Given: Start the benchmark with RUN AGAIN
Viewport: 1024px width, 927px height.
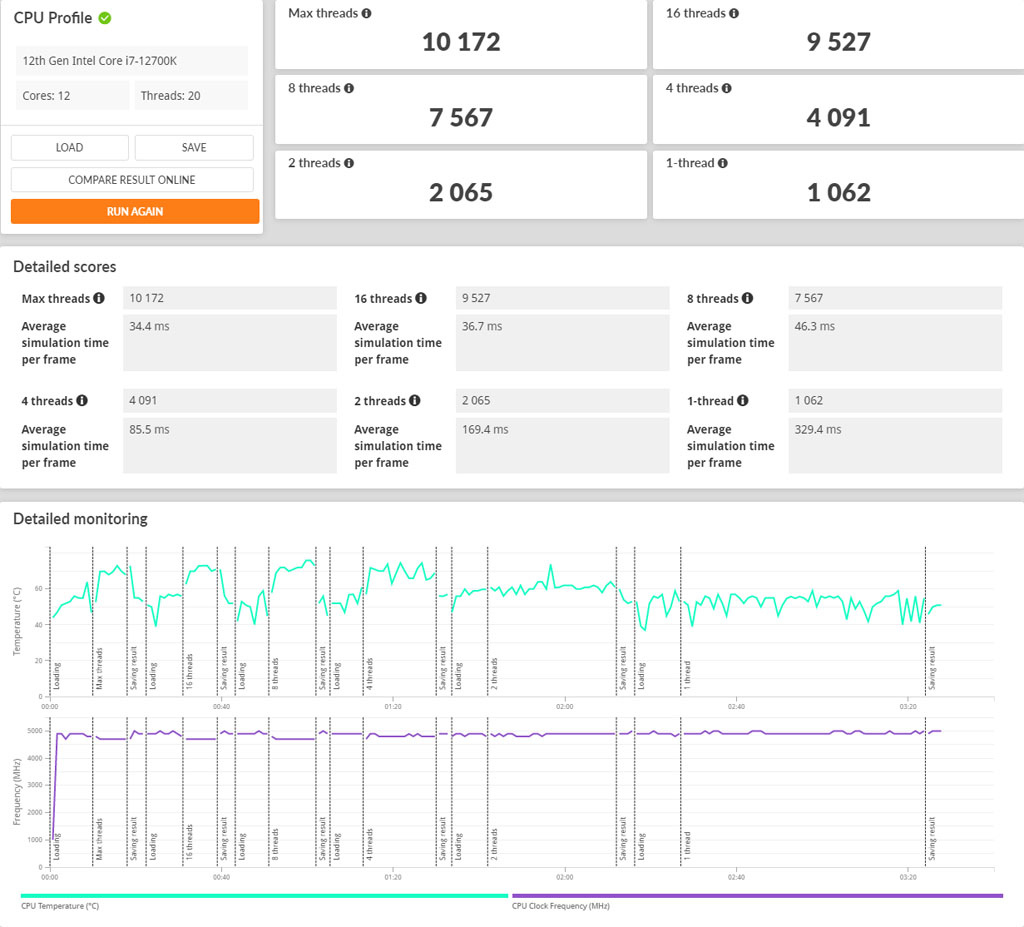Looking at the screenshot, I should [x=135, y=212].
